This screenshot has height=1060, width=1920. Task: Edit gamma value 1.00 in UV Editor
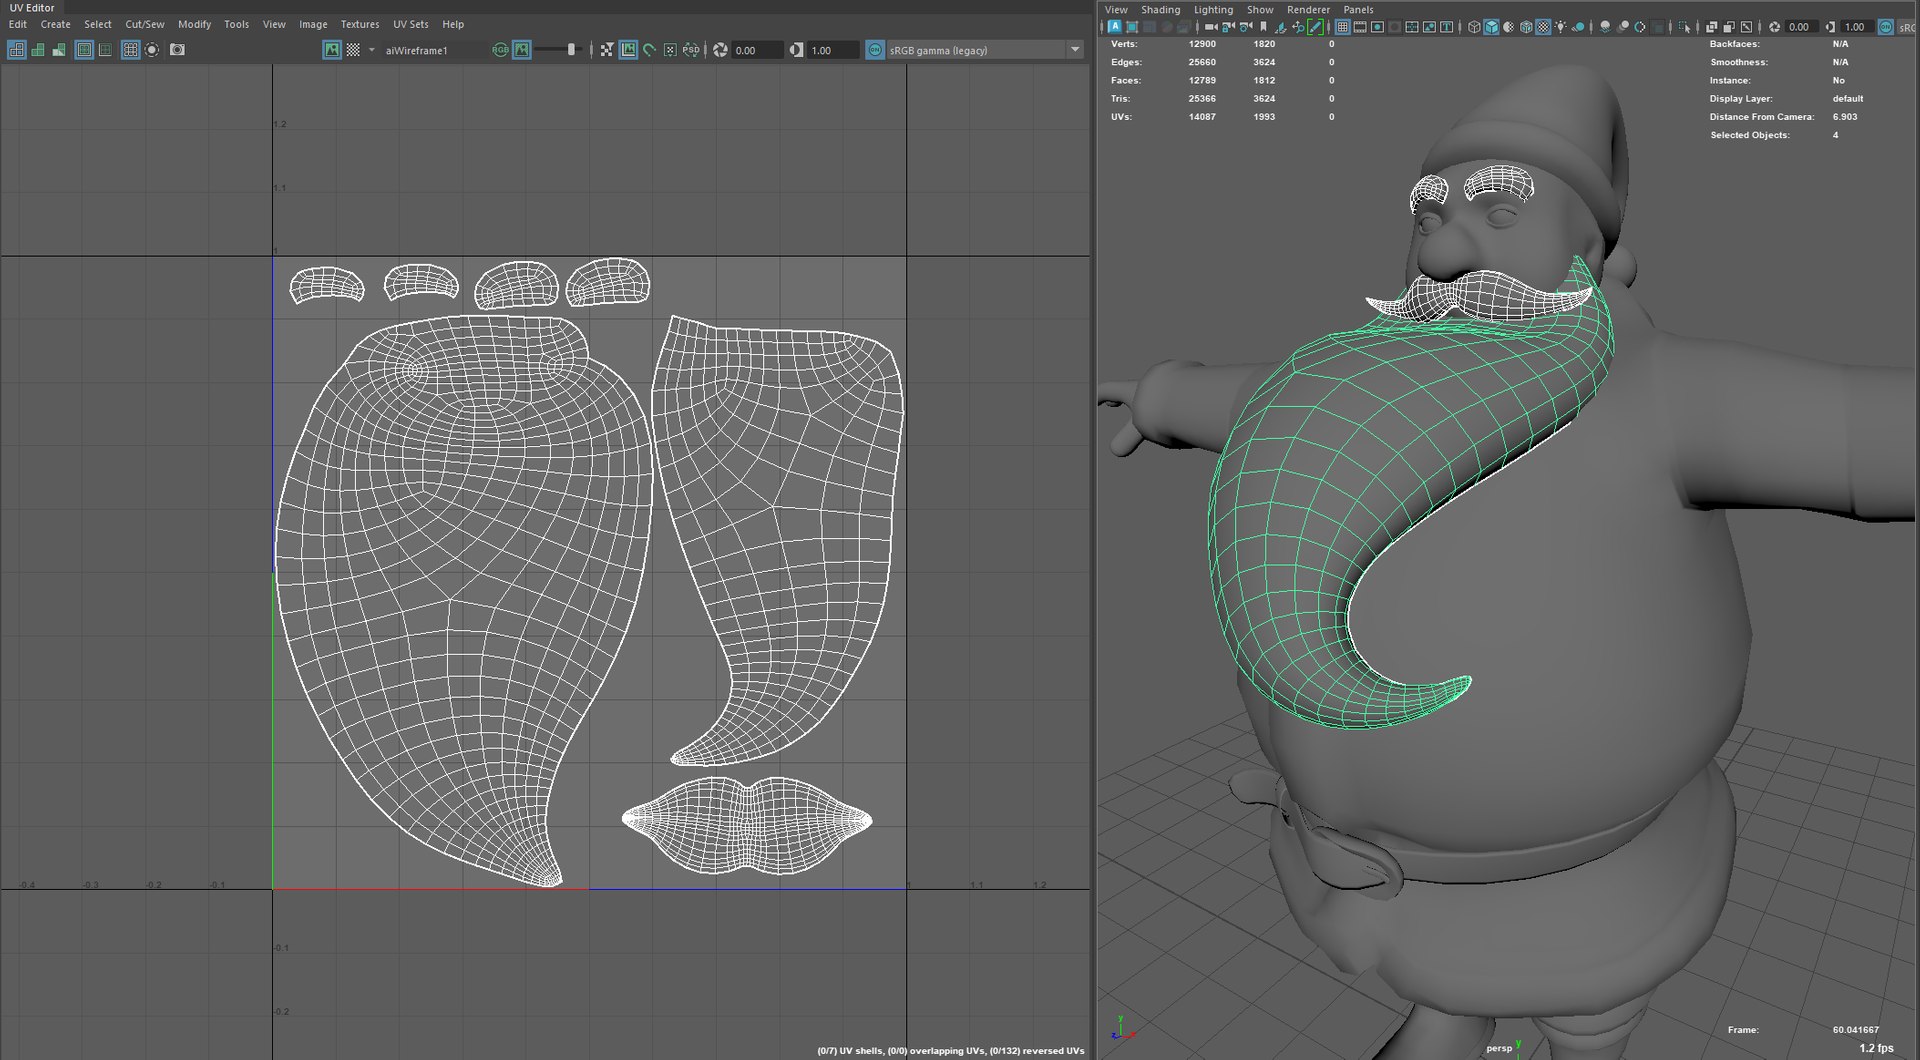833,50
